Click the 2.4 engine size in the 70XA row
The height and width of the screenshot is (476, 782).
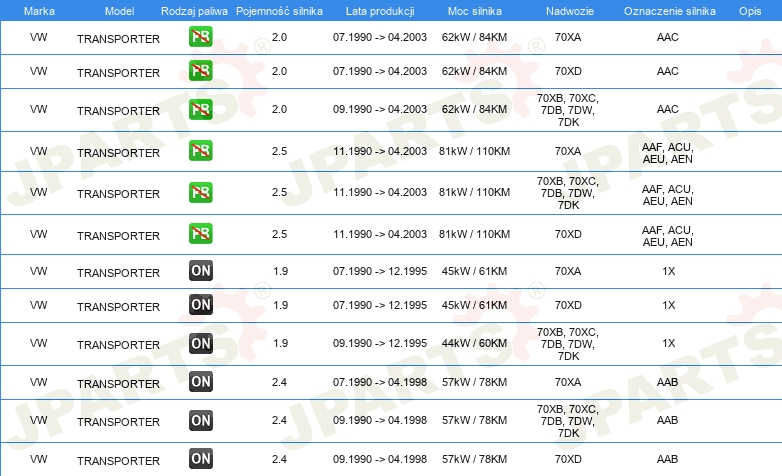[x=279, y=382]
